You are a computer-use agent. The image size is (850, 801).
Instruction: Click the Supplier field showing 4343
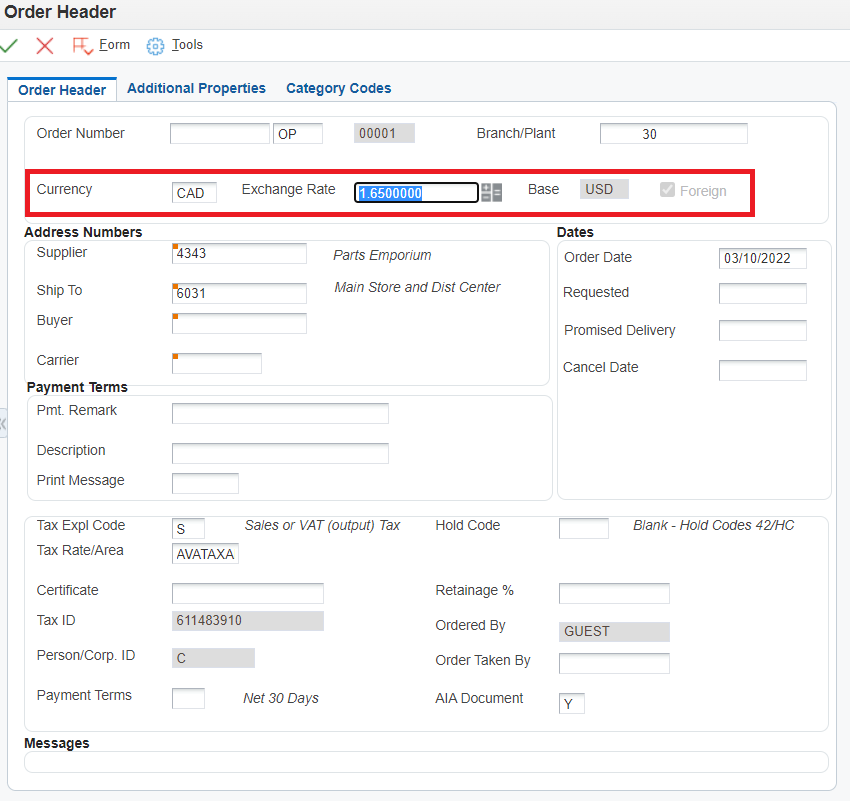pyautogui.click(x=239, y=253)
